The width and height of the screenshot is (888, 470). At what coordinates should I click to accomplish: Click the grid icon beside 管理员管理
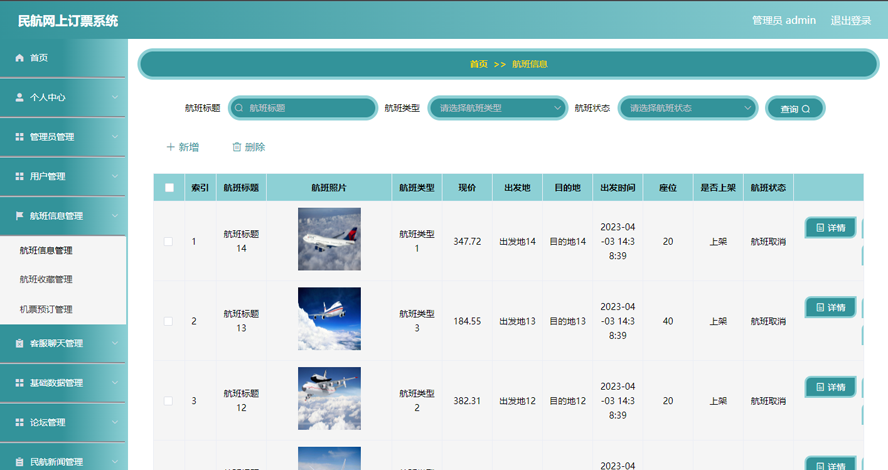[19, 137]
